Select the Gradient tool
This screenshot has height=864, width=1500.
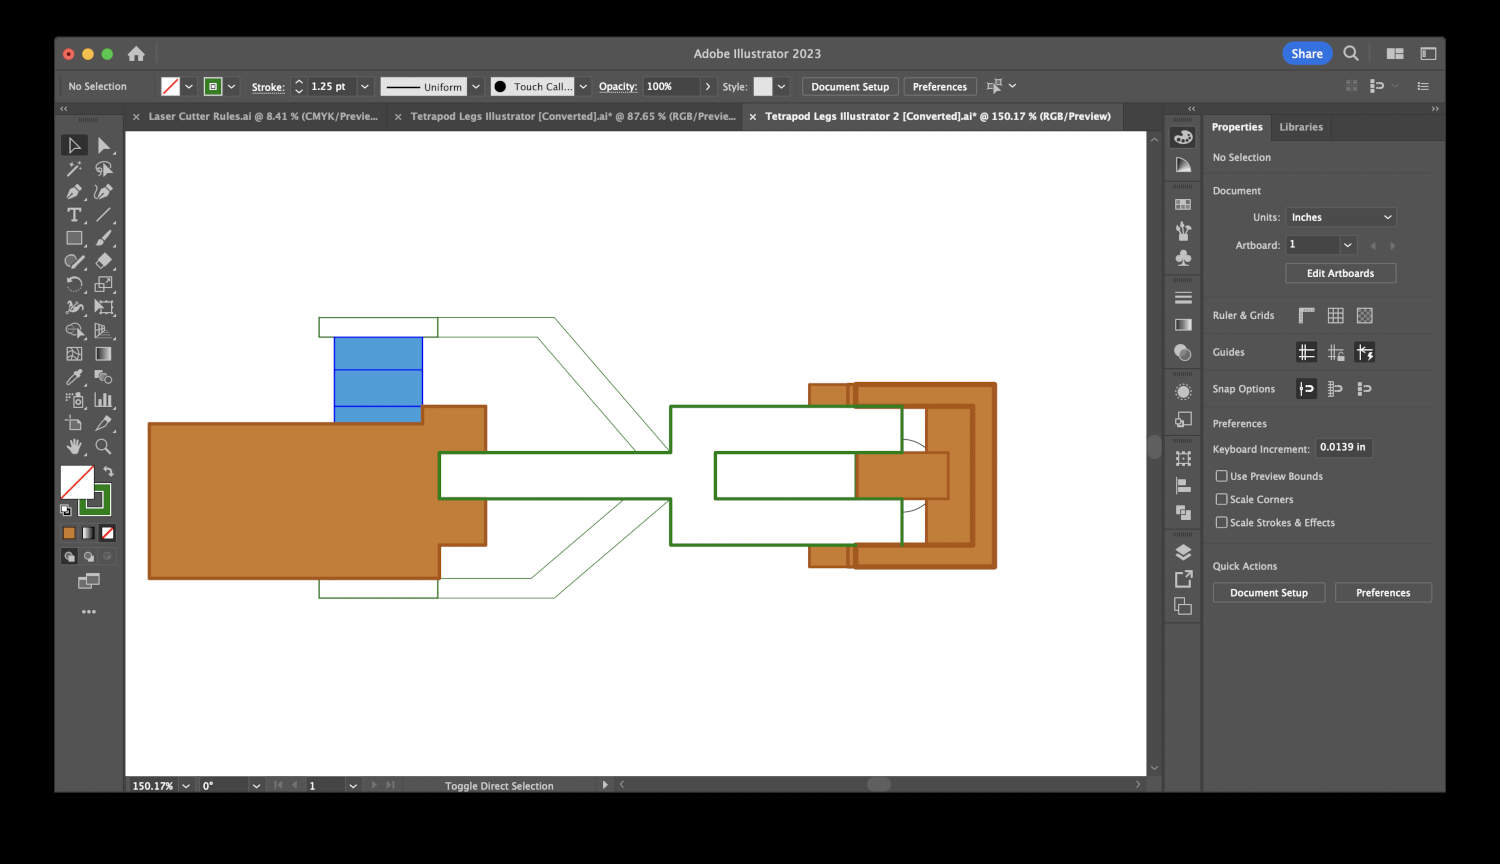[x=103, y=354]
